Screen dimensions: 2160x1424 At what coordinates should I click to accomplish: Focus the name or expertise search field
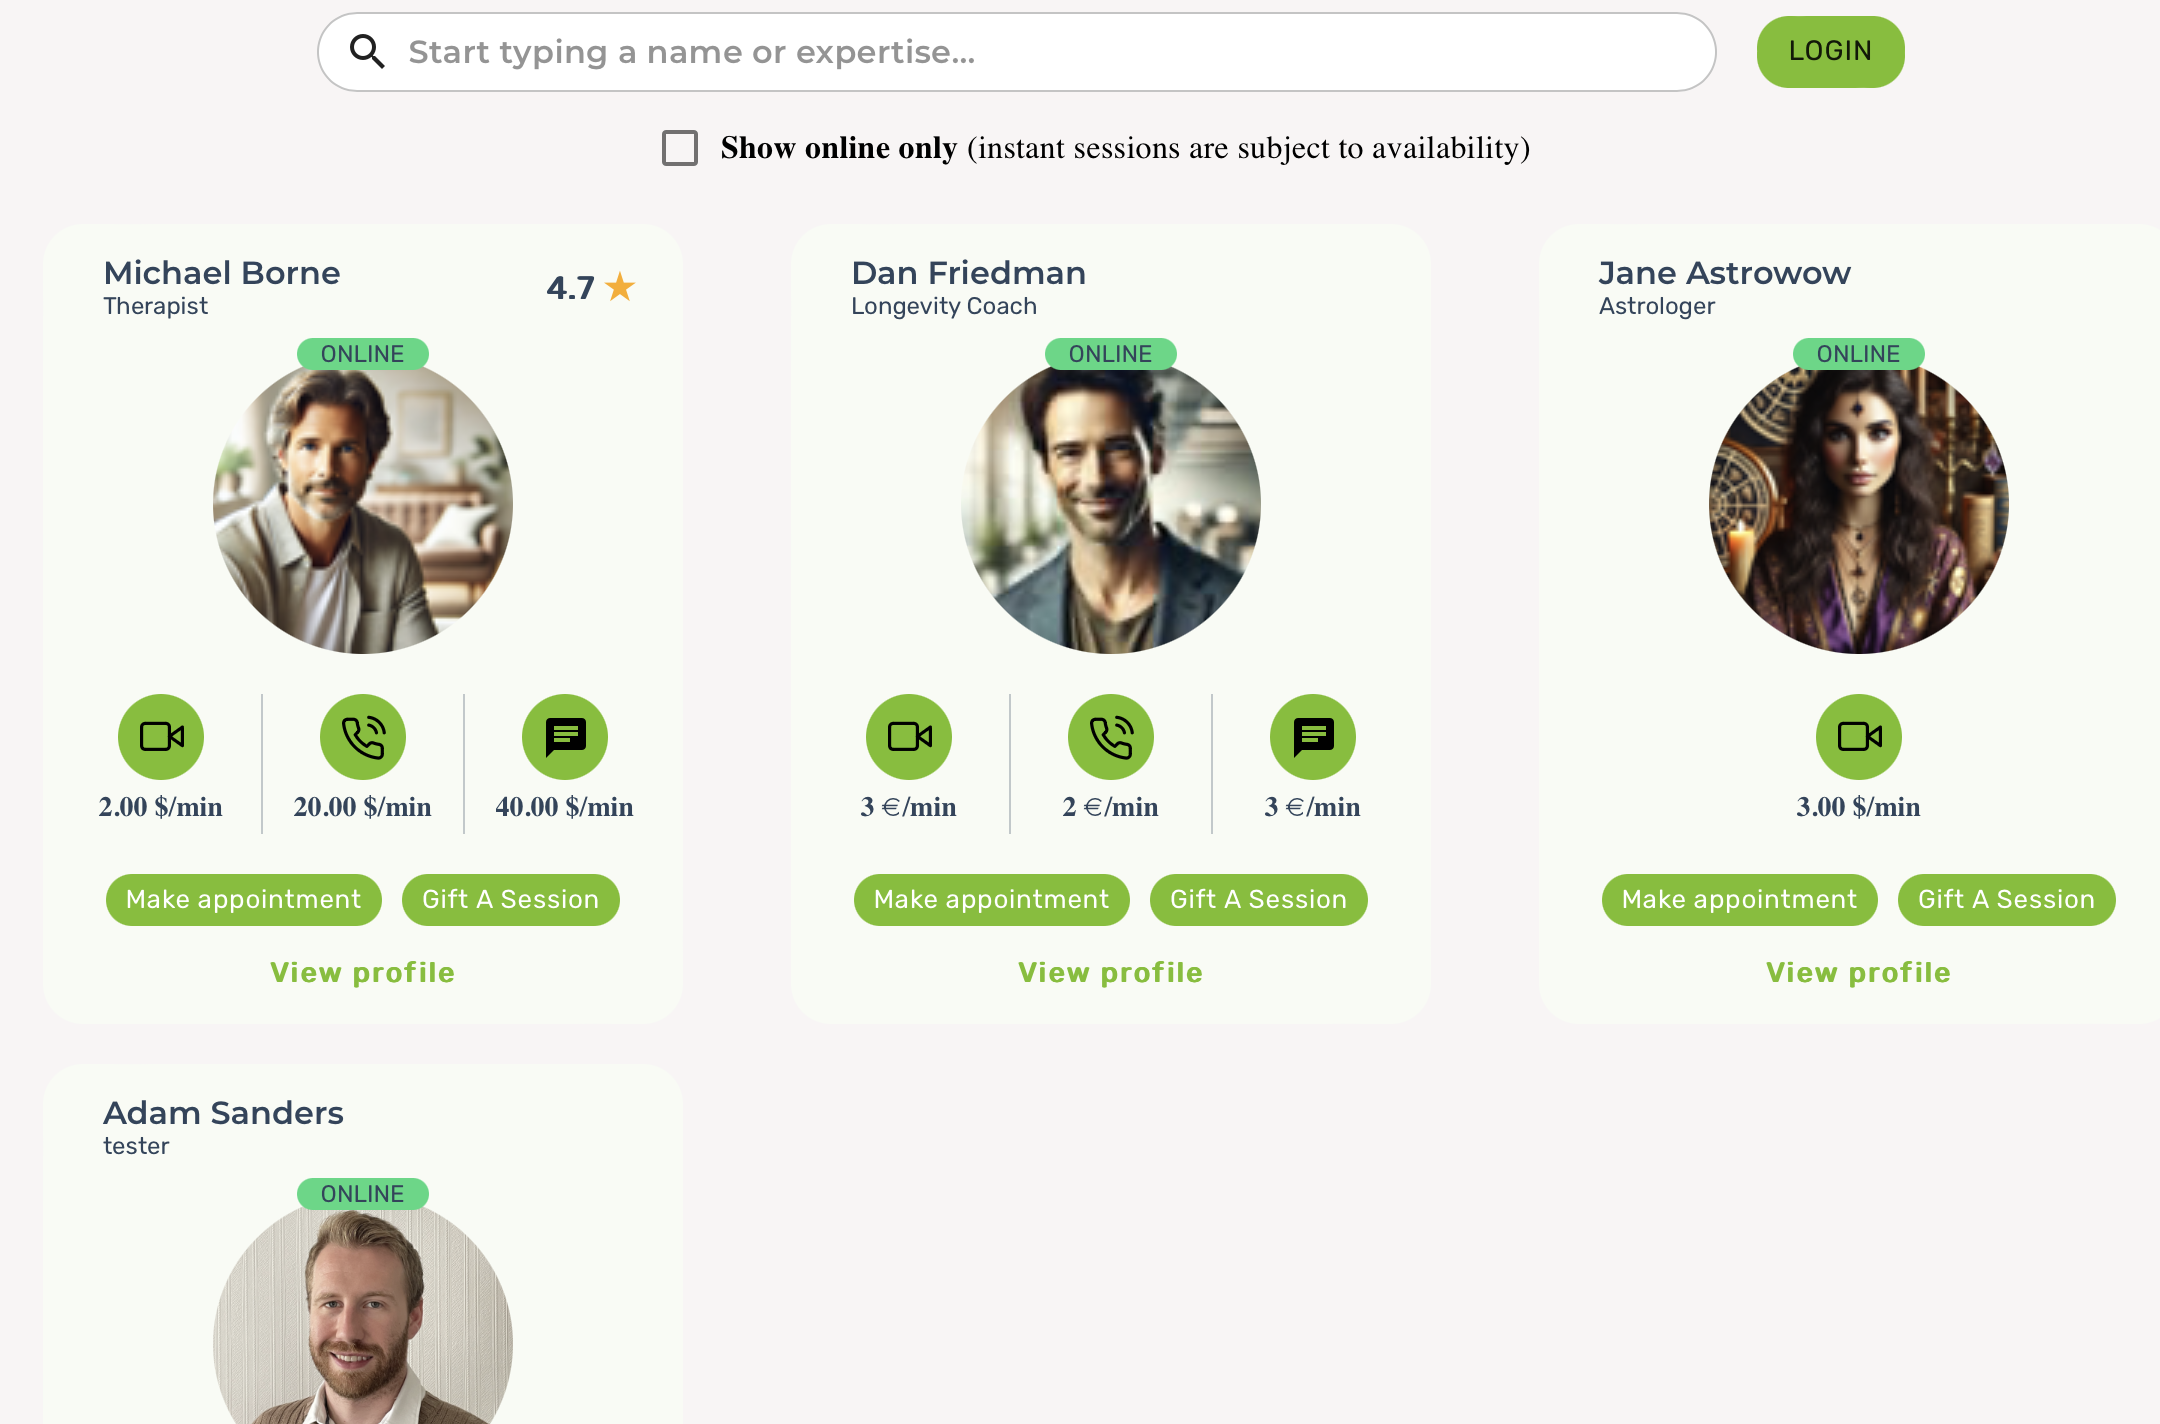tap(1050, 52)
